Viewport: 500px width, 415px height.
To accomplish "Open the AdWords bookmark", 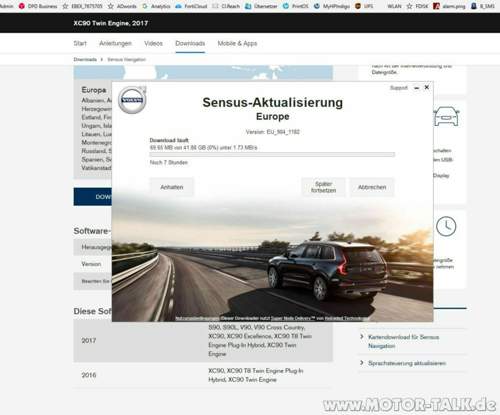I will click(x=122, y=6).
